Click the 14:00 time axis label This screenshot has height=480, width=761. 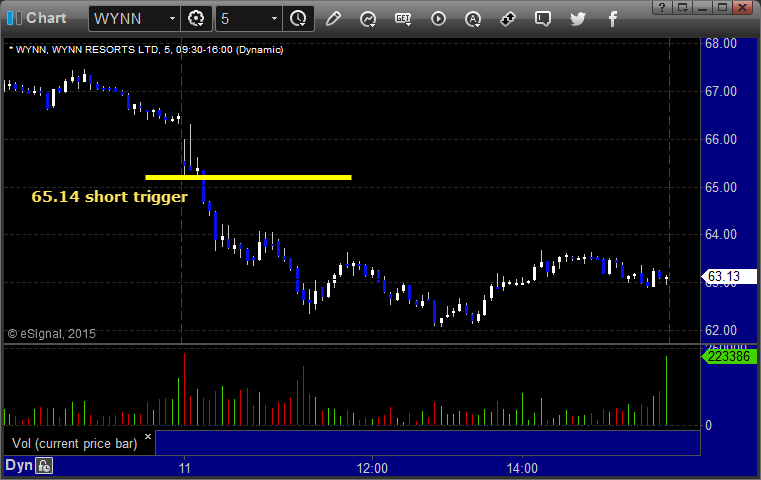522,468
